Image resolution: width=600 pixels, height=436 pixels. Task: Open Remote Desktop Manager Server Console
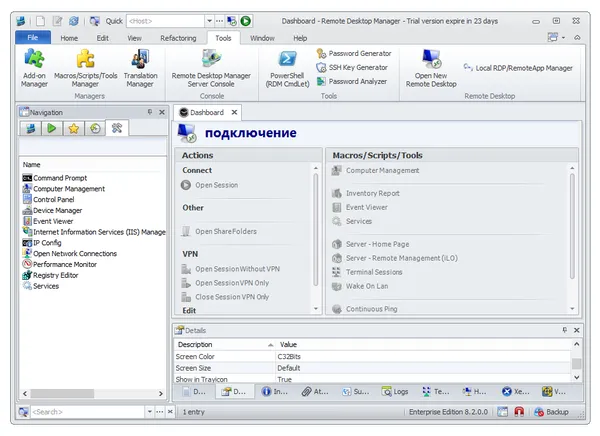(211, 68)
